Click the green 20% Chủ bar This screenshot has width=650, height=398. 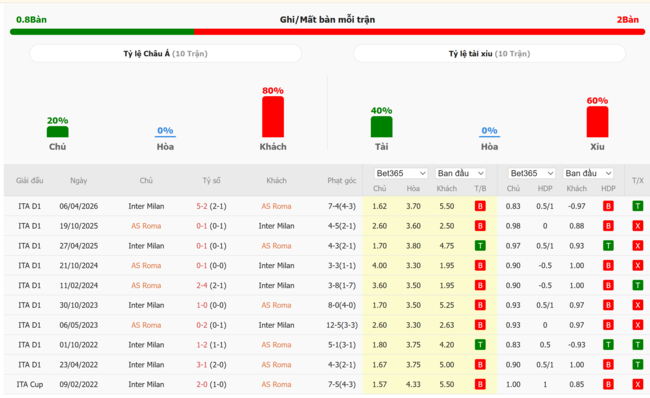58,132
